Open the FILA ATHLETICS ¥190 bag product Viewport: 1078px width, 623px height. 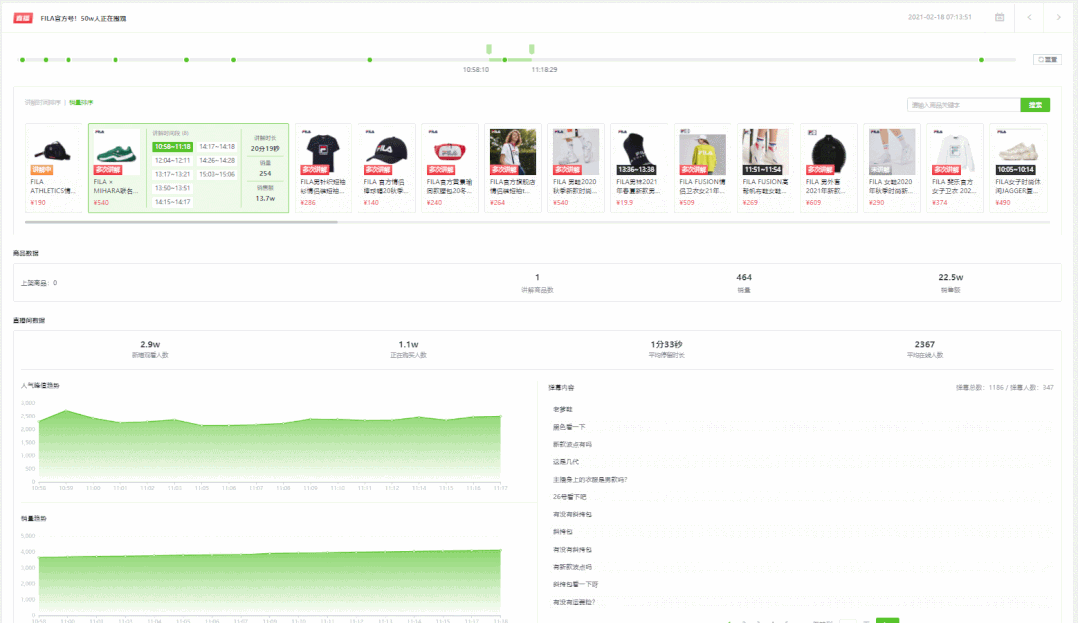[53, 167]
